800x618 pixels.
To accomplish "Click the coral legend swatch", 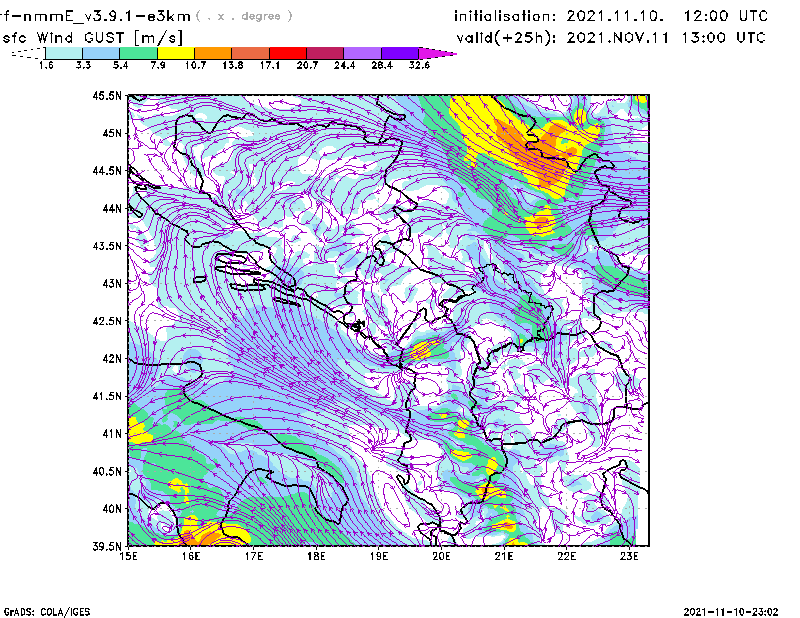I will point(251,53).
